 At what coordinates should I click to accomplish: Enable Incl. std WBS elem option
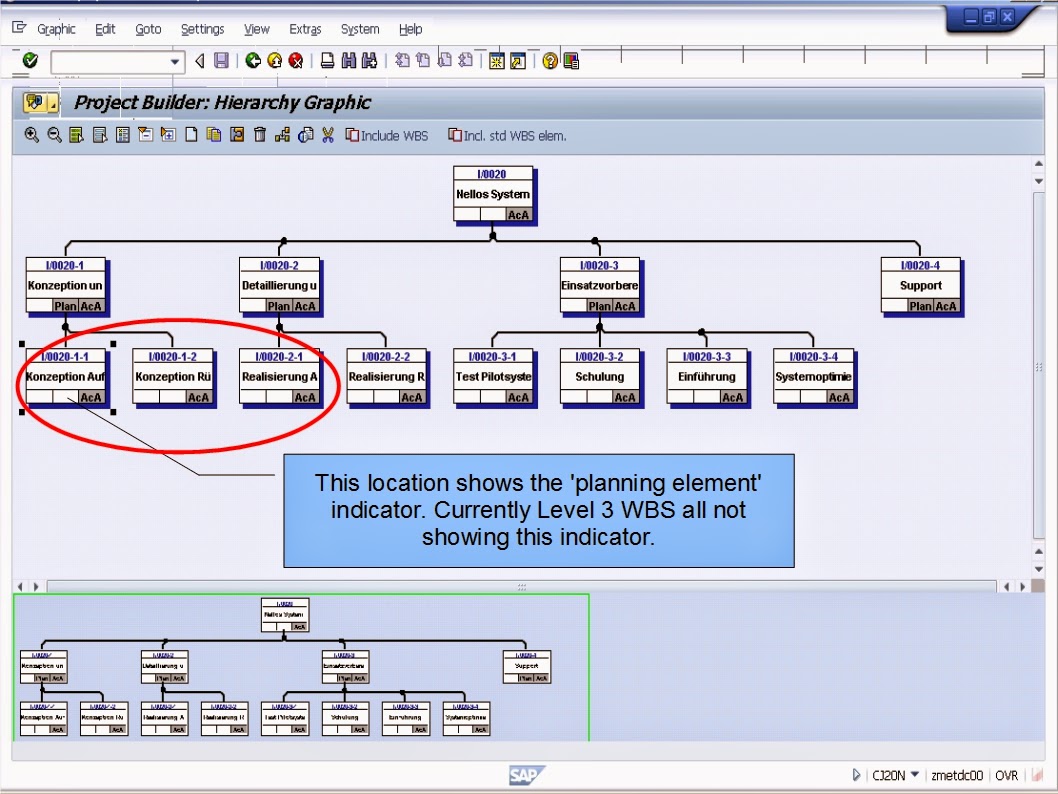click(x=507, y=134)
